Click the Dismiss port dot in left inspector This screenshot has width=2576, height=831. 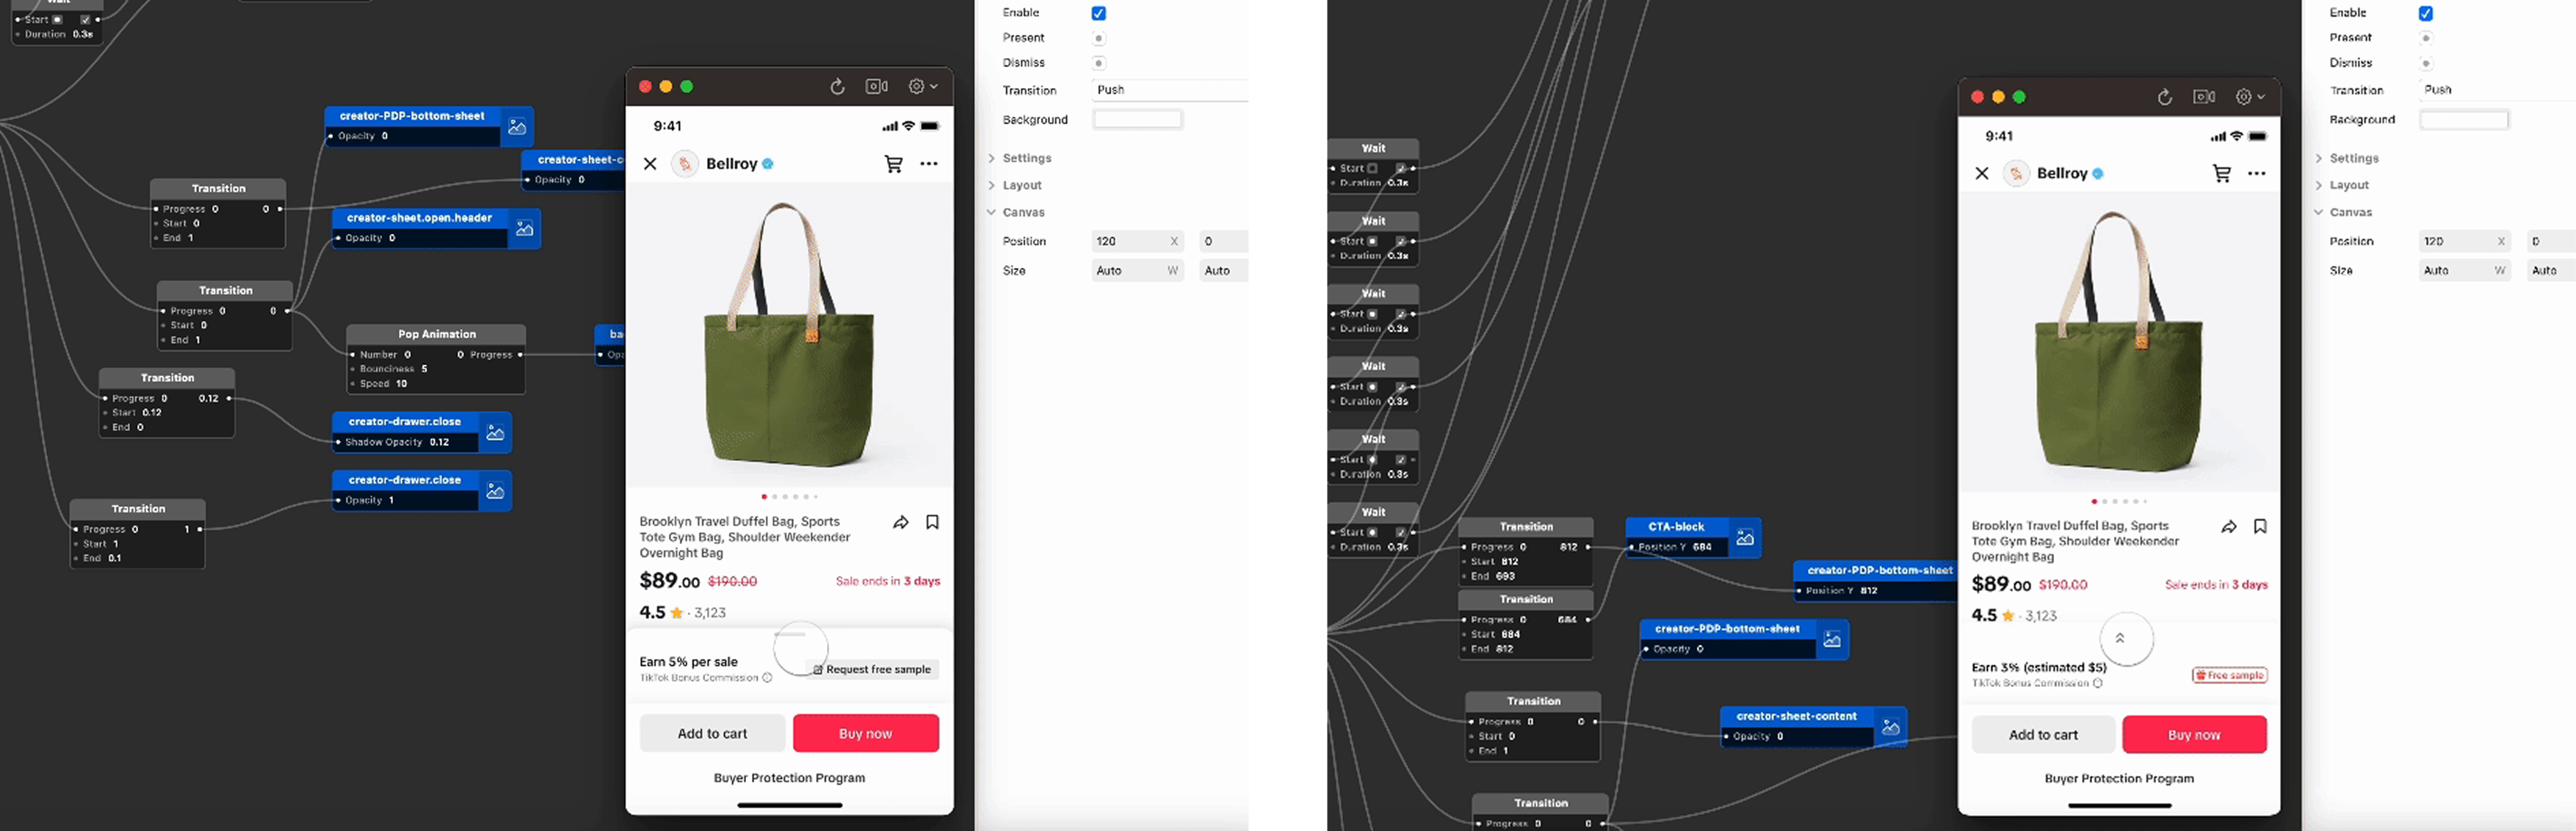pos(1098,63)
